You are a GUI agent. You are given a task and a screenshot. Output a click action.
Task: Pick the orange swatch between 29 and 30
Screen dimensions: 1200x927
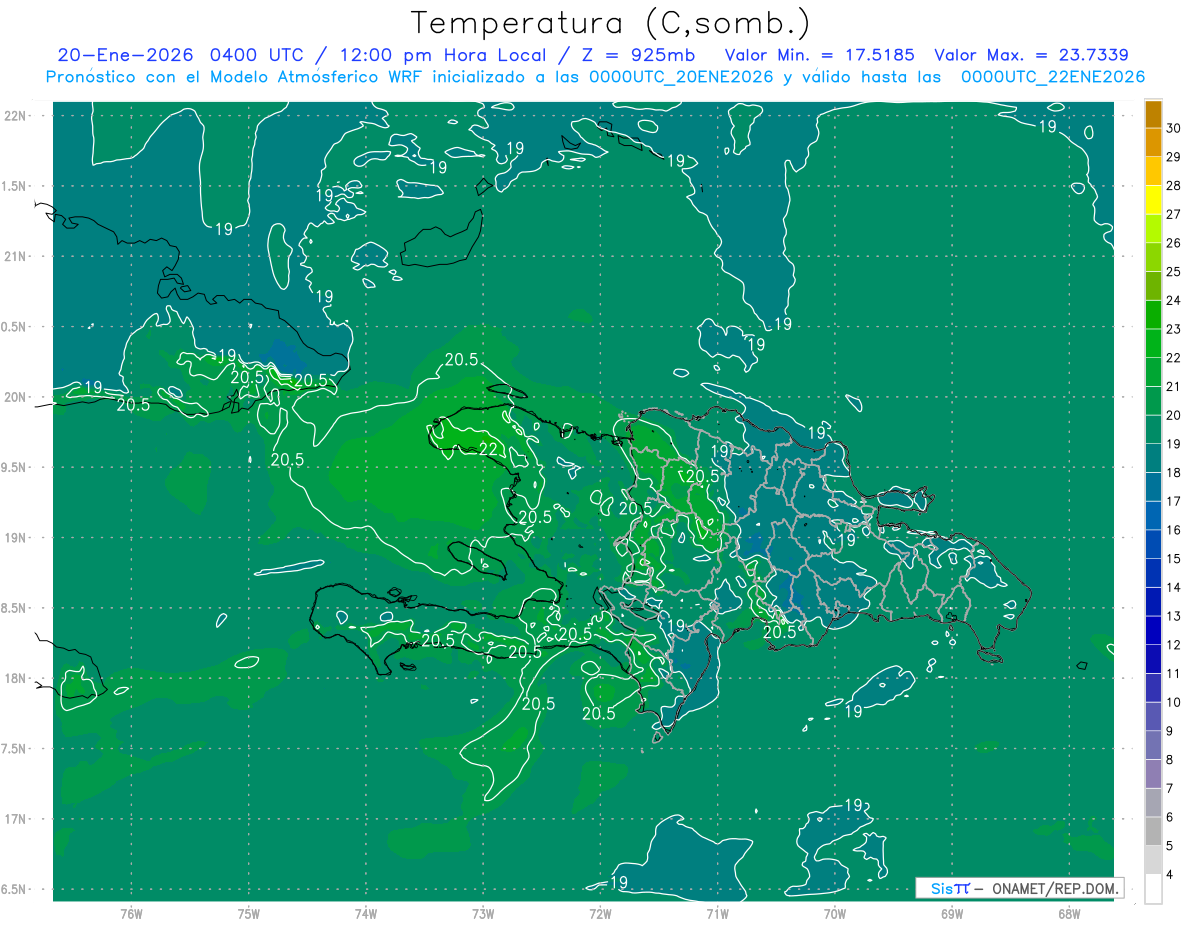[1153, 143]
